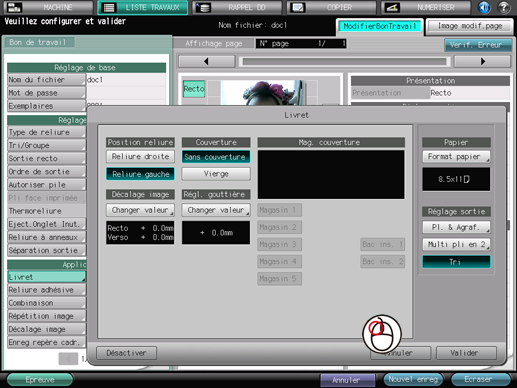Click the page navigation slider bar
This screenshot has width=517, height=388.
pyautogui.click(x=344, y=61)
